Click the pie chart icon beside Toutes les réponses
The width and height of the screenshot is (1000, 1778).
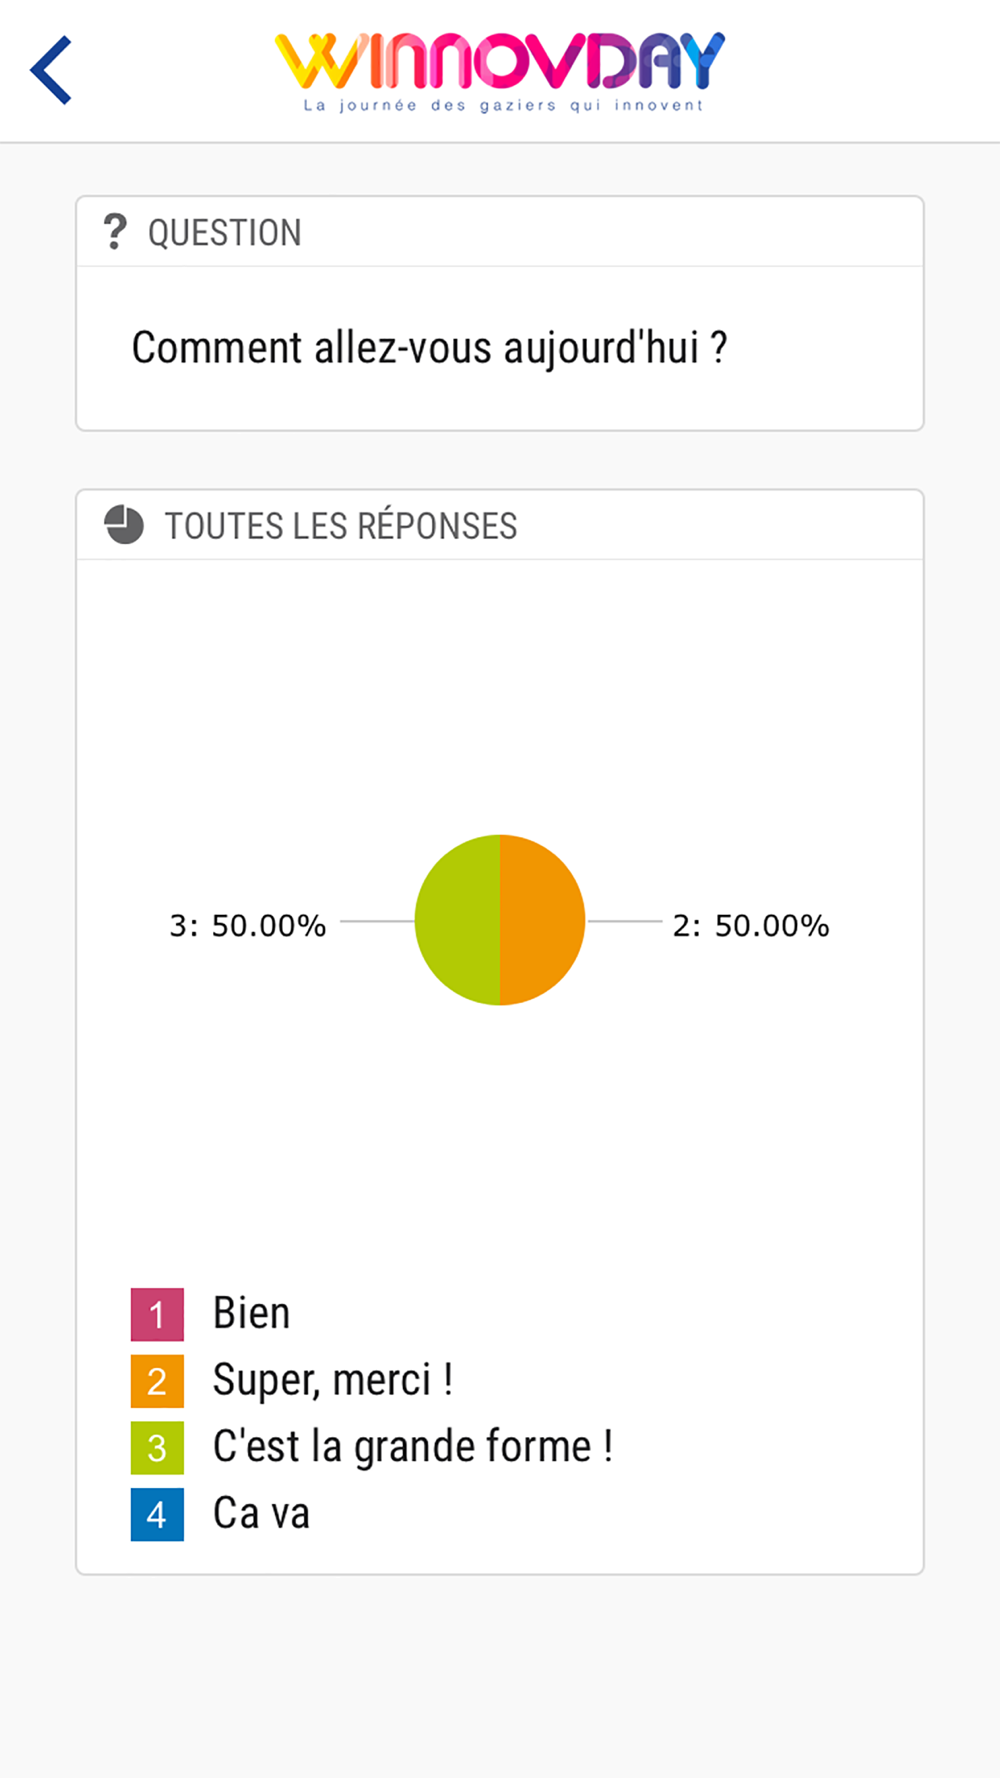[x=124, y=525]
